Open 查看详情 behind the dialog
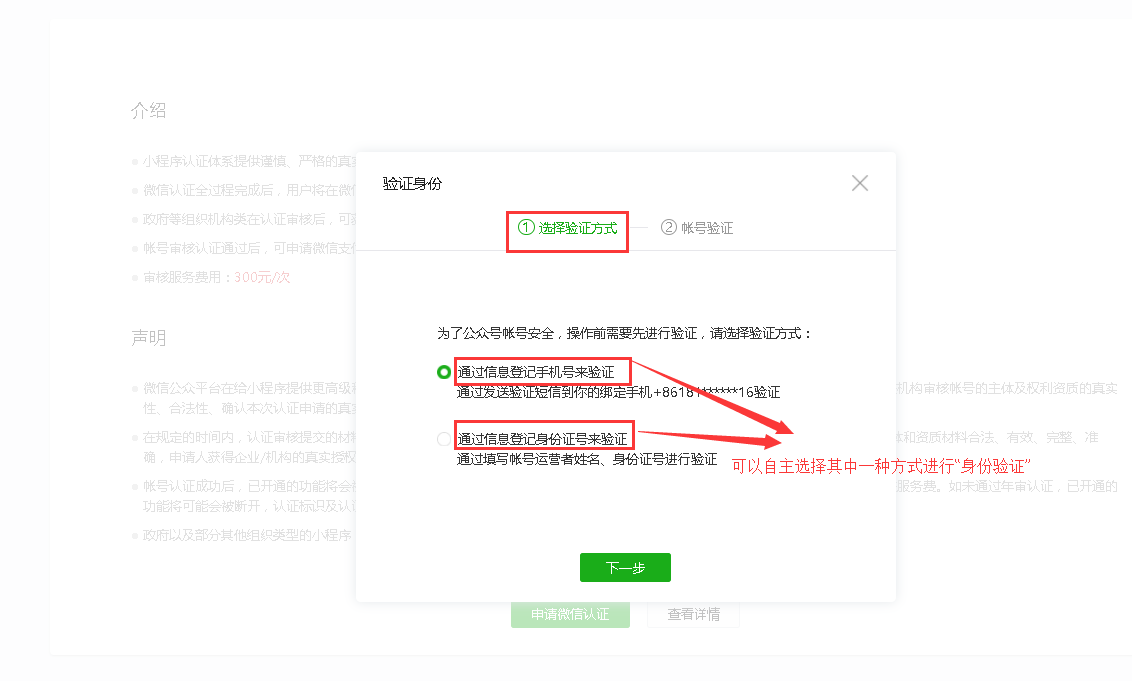 pyautogui.click(x=693, y=615)
